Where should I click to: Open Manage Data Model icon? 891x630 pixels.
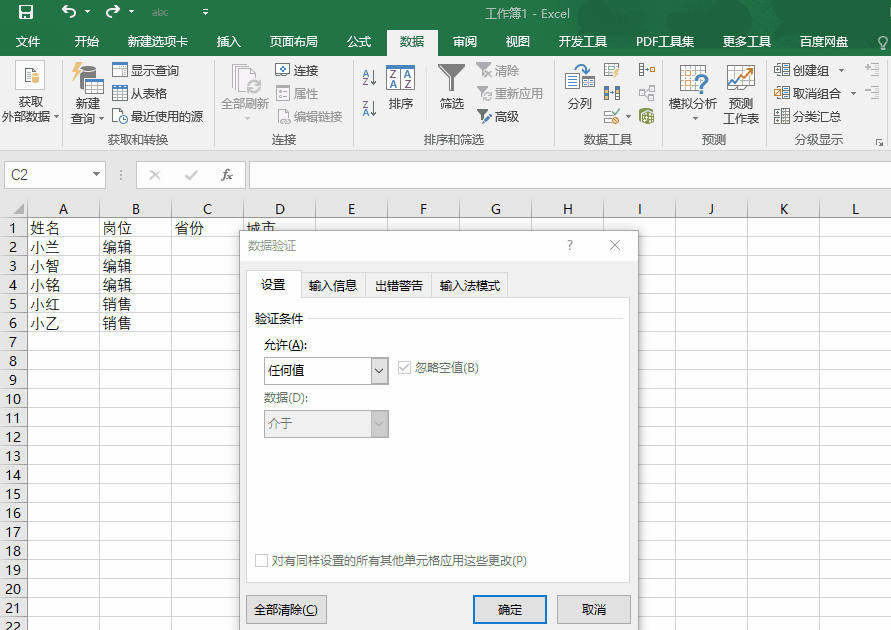[x=647, y=116]
